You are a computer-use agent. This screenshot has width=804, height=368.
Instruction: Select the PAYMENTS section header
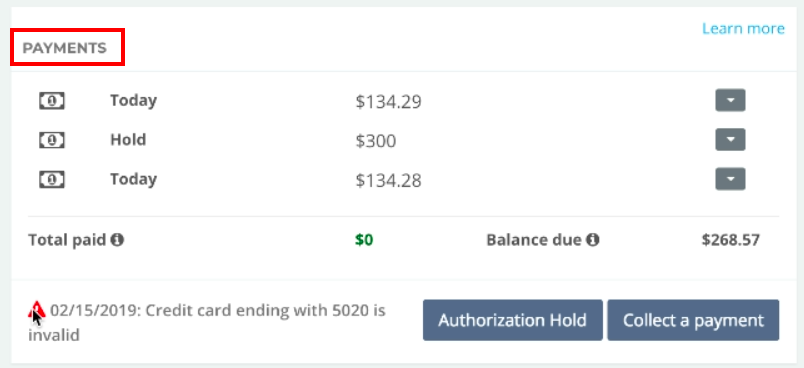click(65, 48)
